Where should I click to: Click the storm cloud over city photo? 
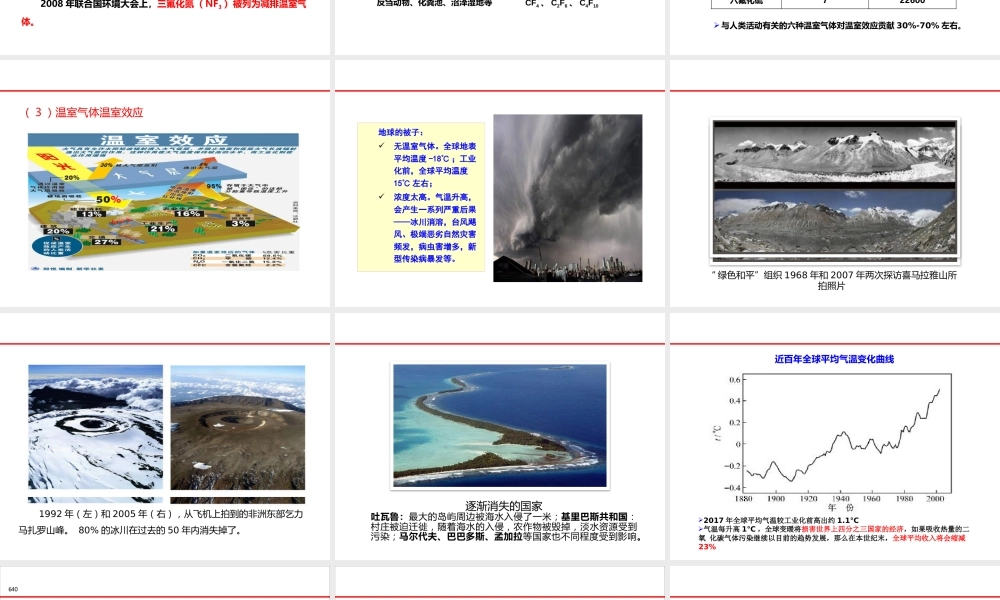point(568,198)
